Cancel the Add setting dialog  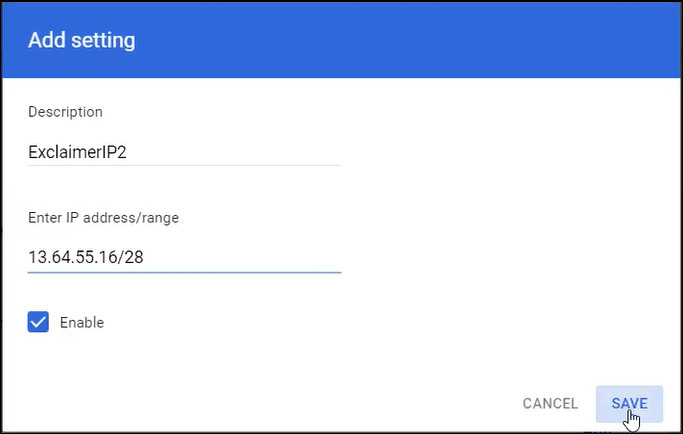550,403
